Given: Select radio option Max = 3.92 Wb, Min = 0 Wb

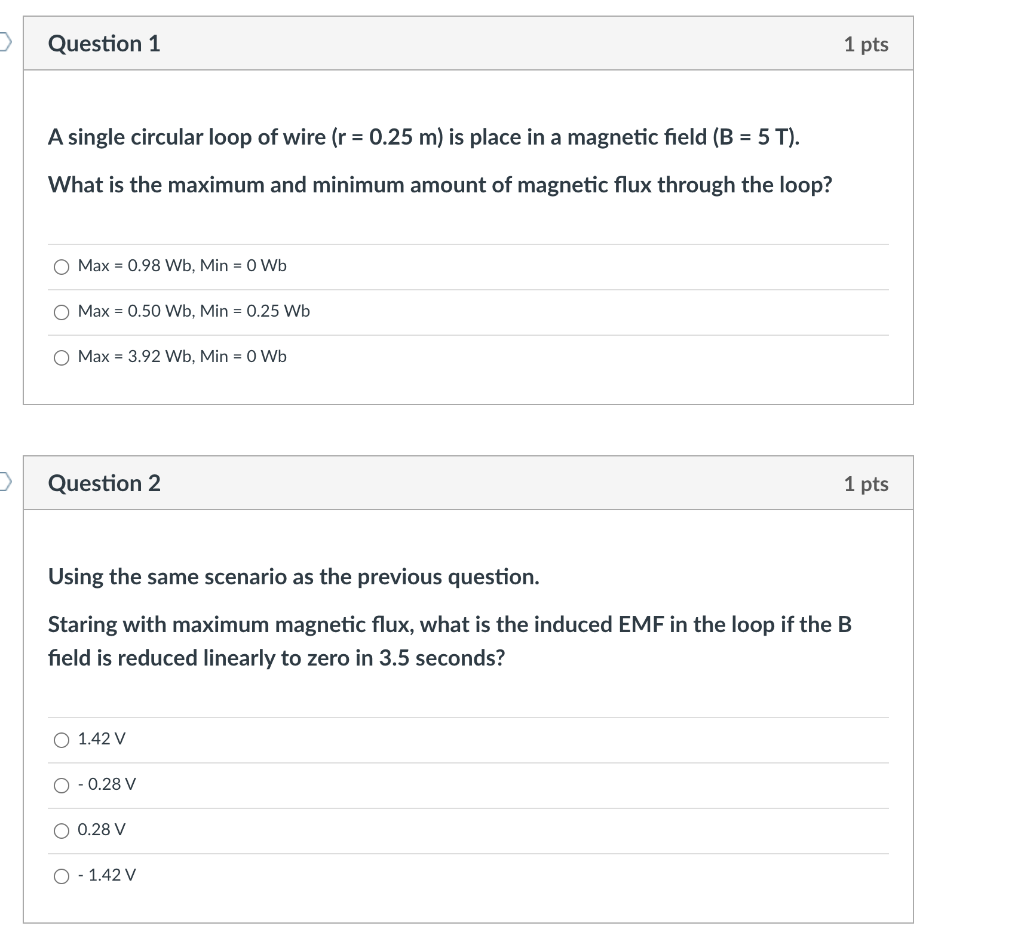Looking at the screenshot, I should point(62,356).
